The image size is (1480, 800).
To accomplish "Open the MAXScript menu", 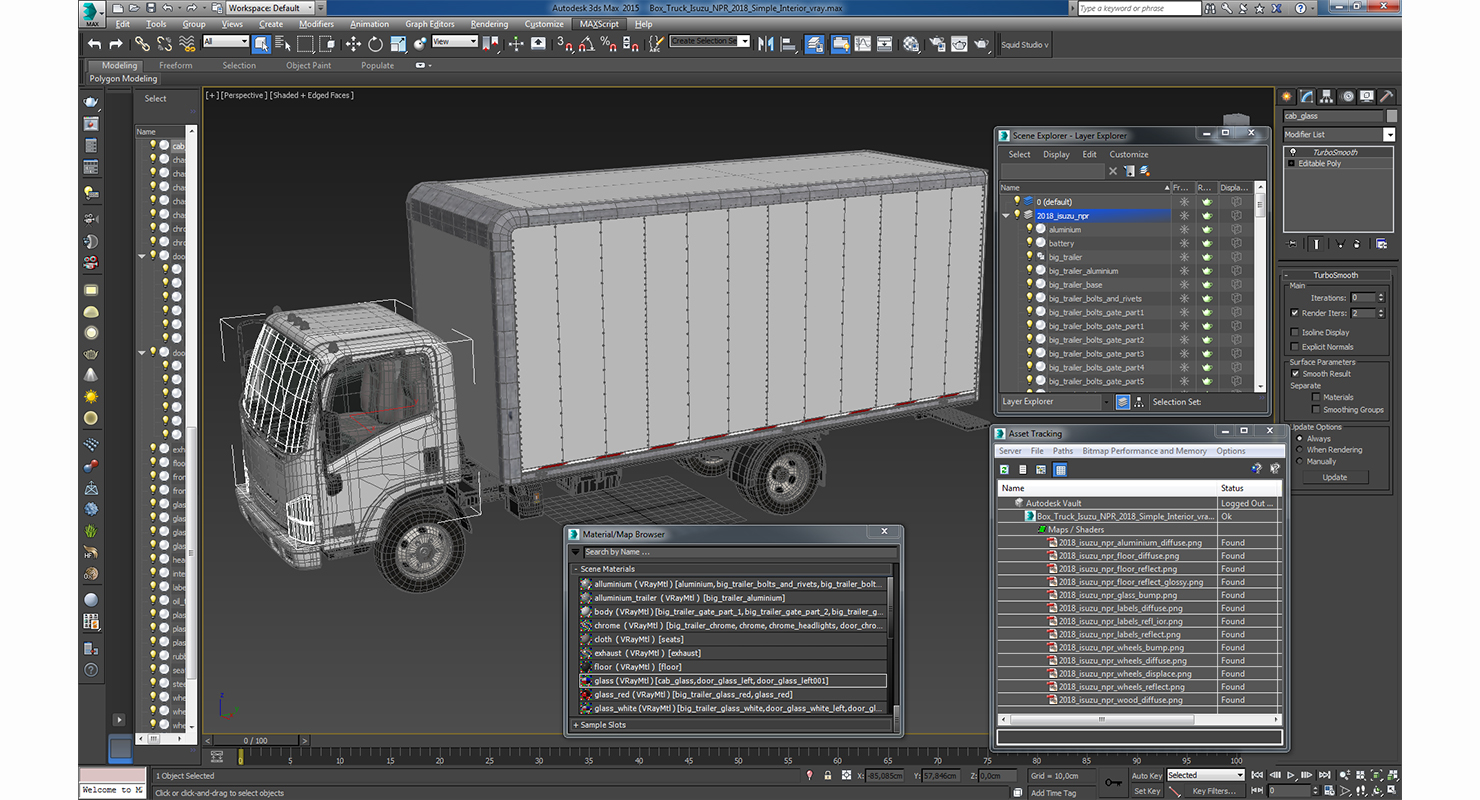I will [599, 24].
